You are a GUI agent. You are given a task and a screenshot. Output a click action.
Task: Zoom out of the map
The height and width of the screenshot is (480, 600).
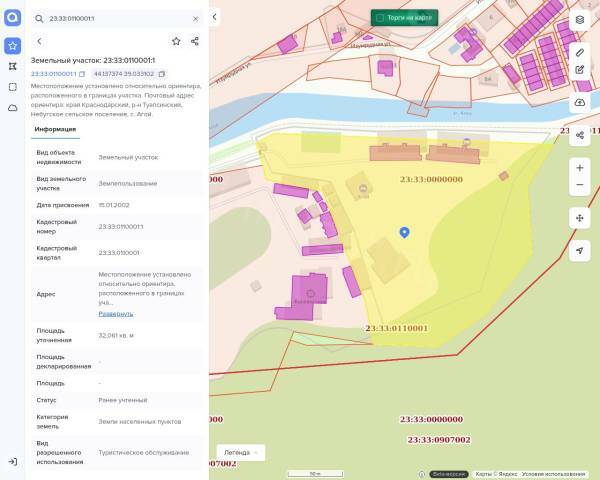pyautogui.click(x=580, y=185)
